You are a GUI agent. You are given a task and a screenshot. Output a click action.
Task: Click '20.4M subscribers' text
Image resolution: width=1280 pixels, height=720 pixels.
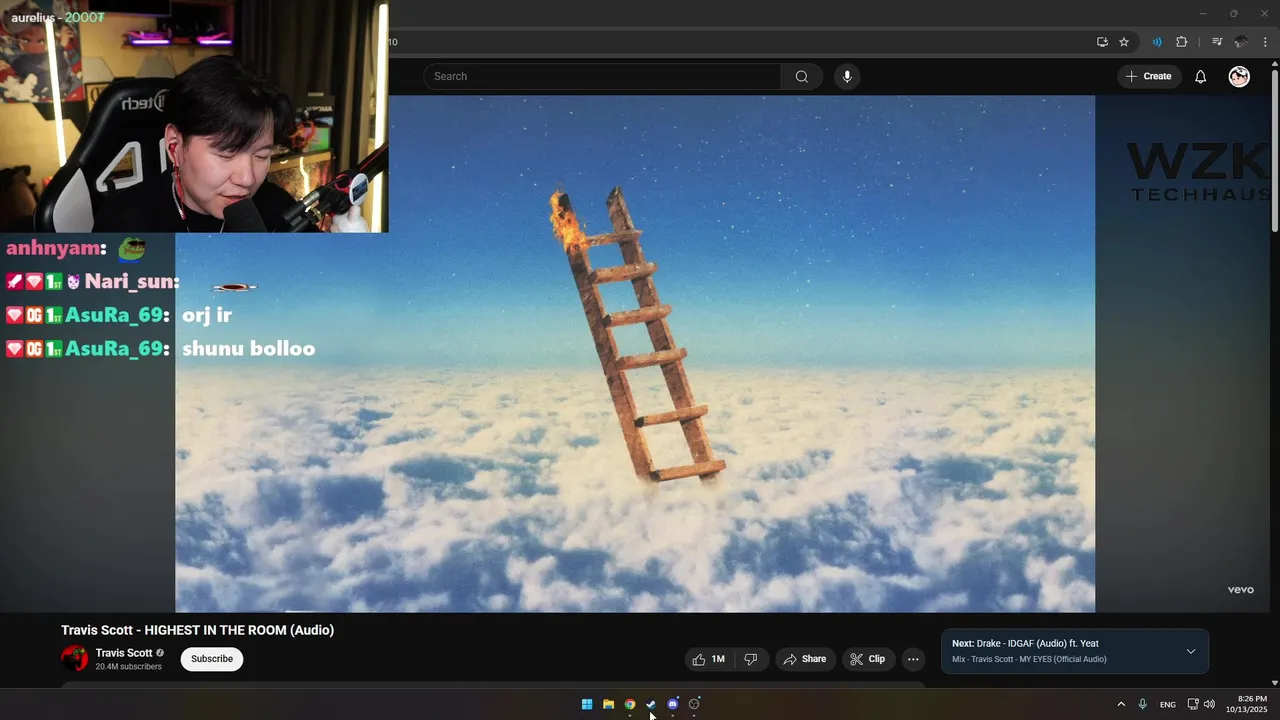[129, 667]
